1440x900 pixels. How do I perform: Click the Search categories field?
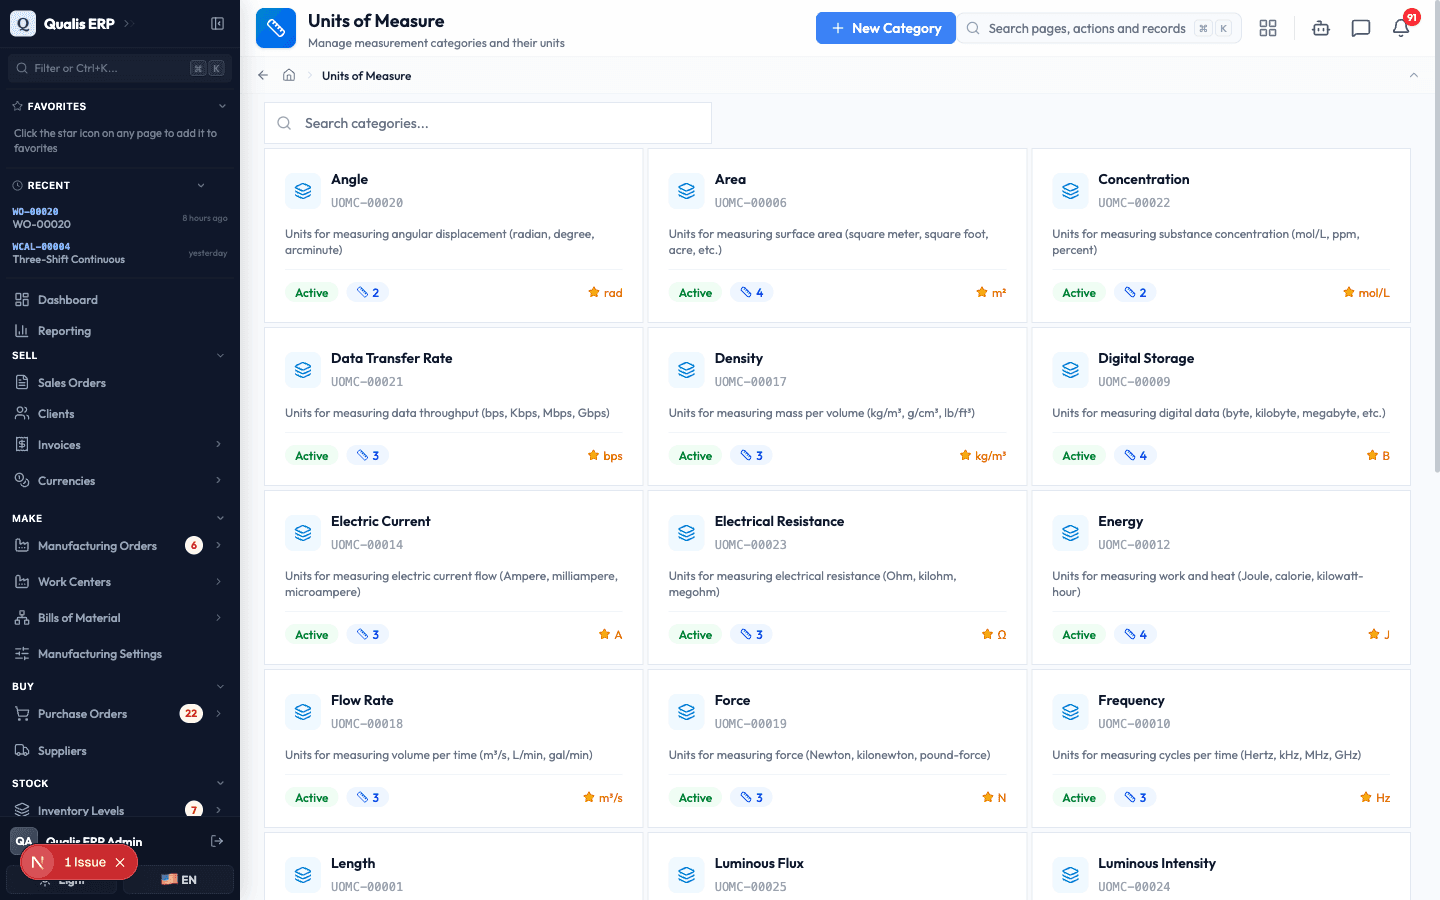(x=488, y=123)
